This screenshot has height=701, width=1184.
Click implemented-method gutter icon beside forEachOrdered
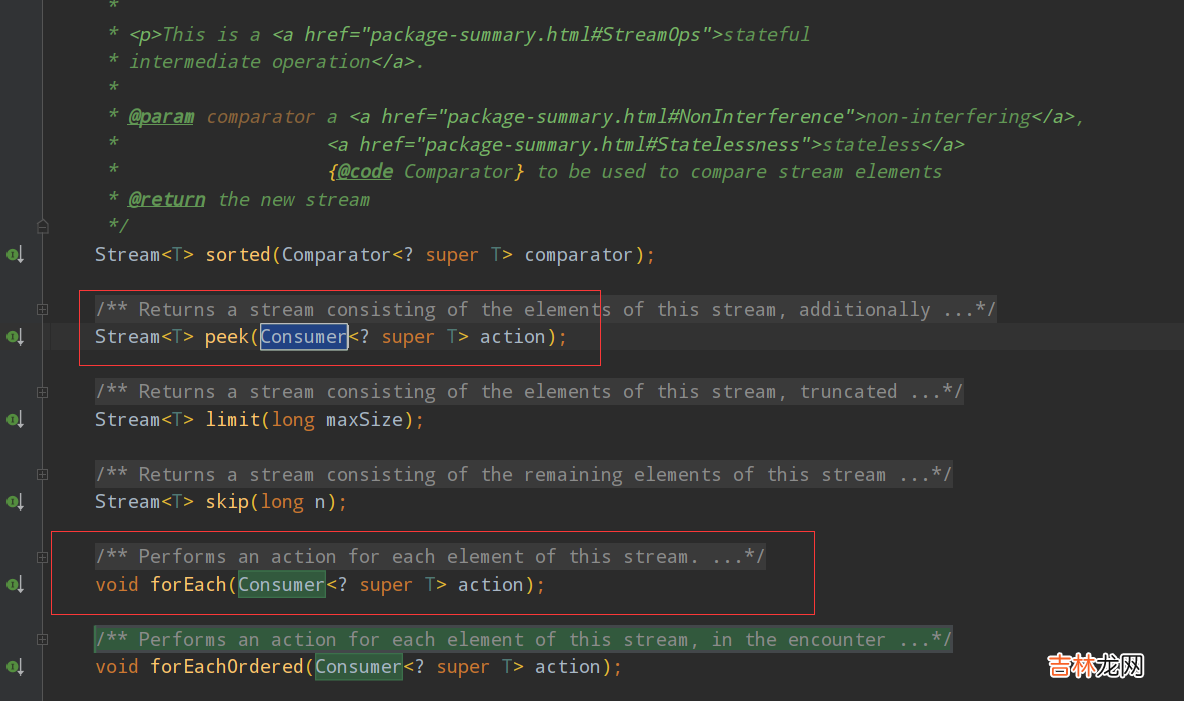pyautogui.click(x=15, y=667)
